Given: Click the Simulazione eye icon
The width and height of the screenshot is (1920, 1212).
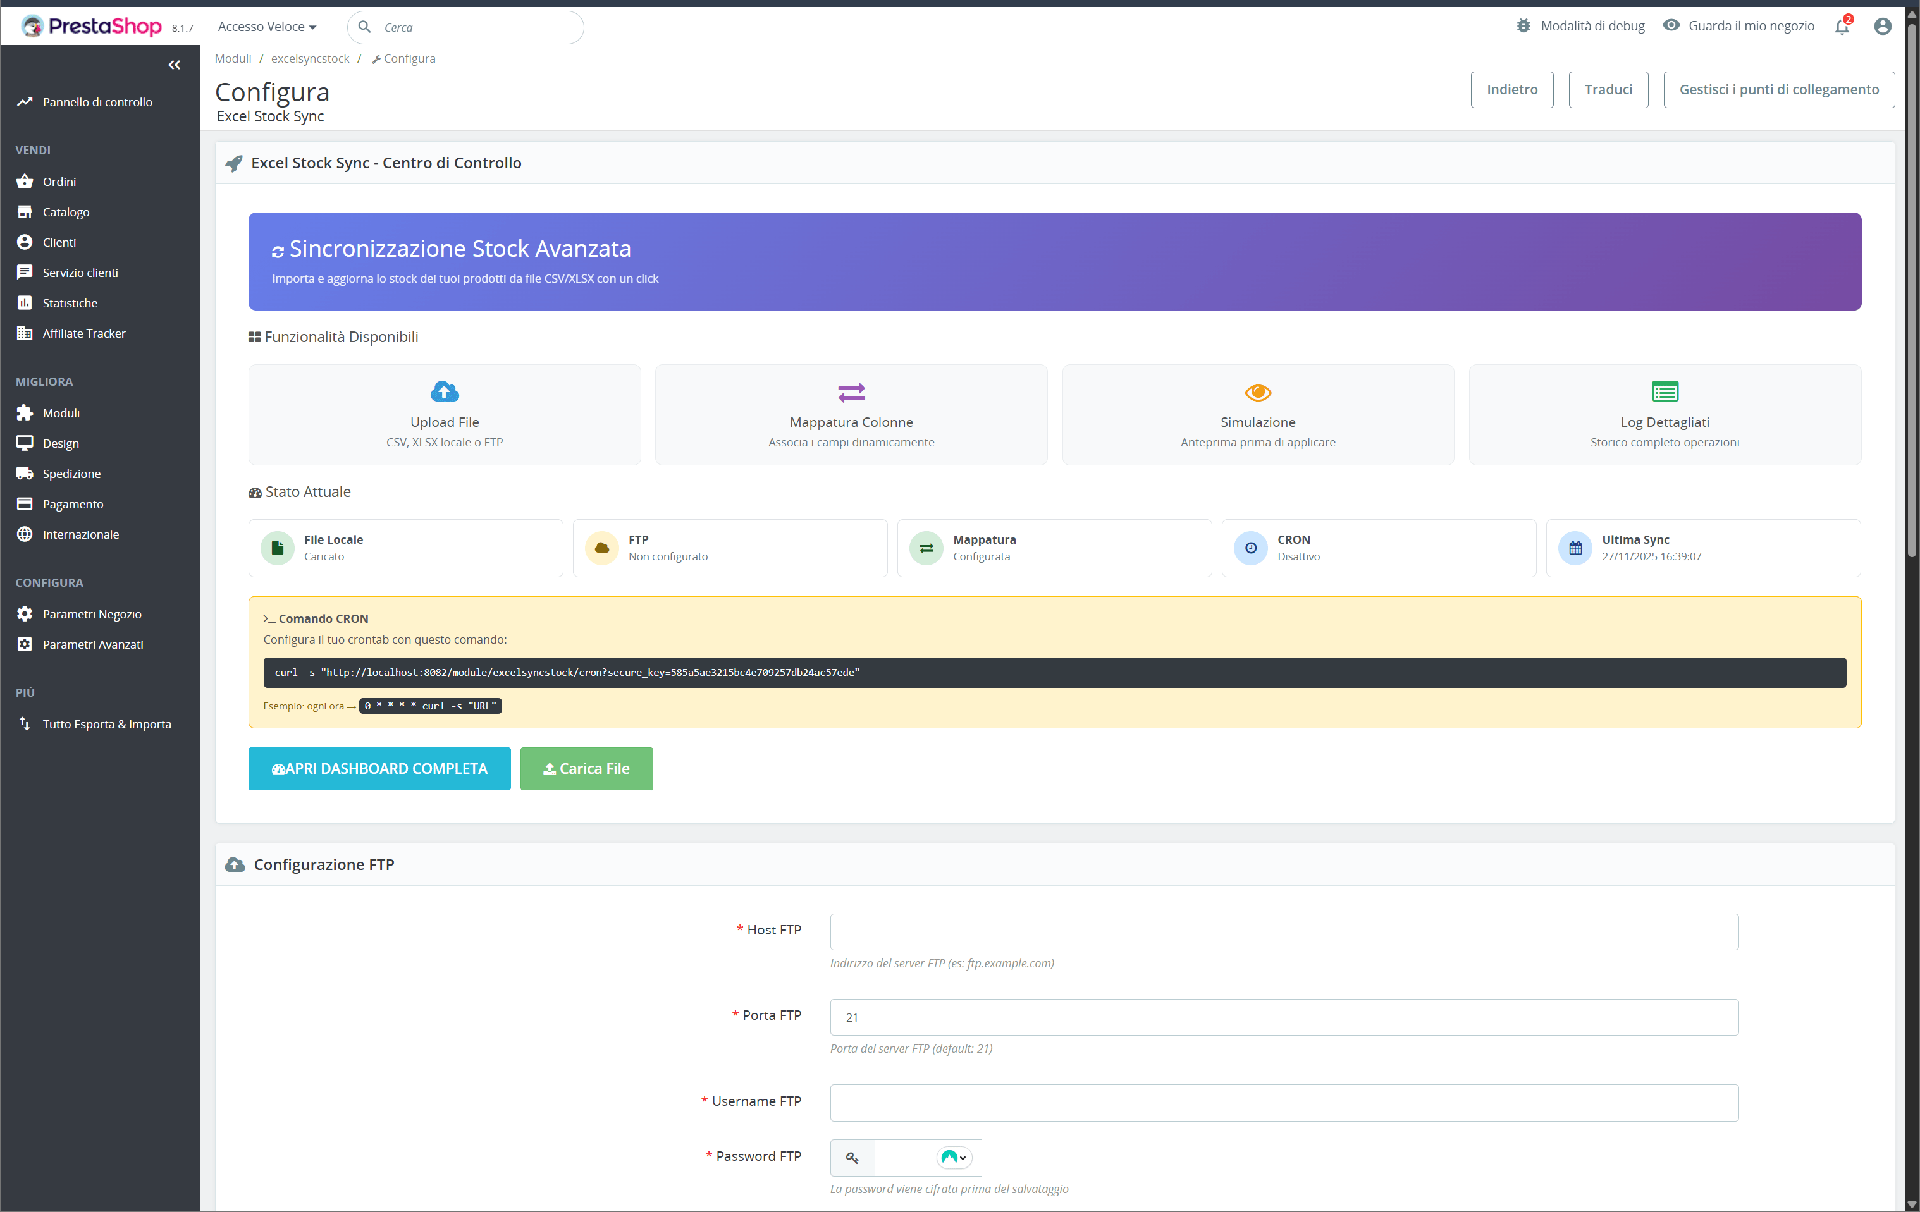Looking at the screenshot, I should pyautogui.click(x=1258, y=392).
